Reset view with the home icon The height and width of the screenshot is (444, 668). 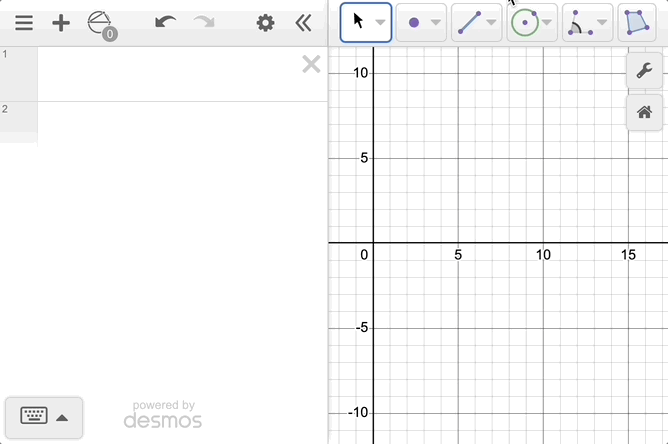pyautogui.click(x=644, y=112)
